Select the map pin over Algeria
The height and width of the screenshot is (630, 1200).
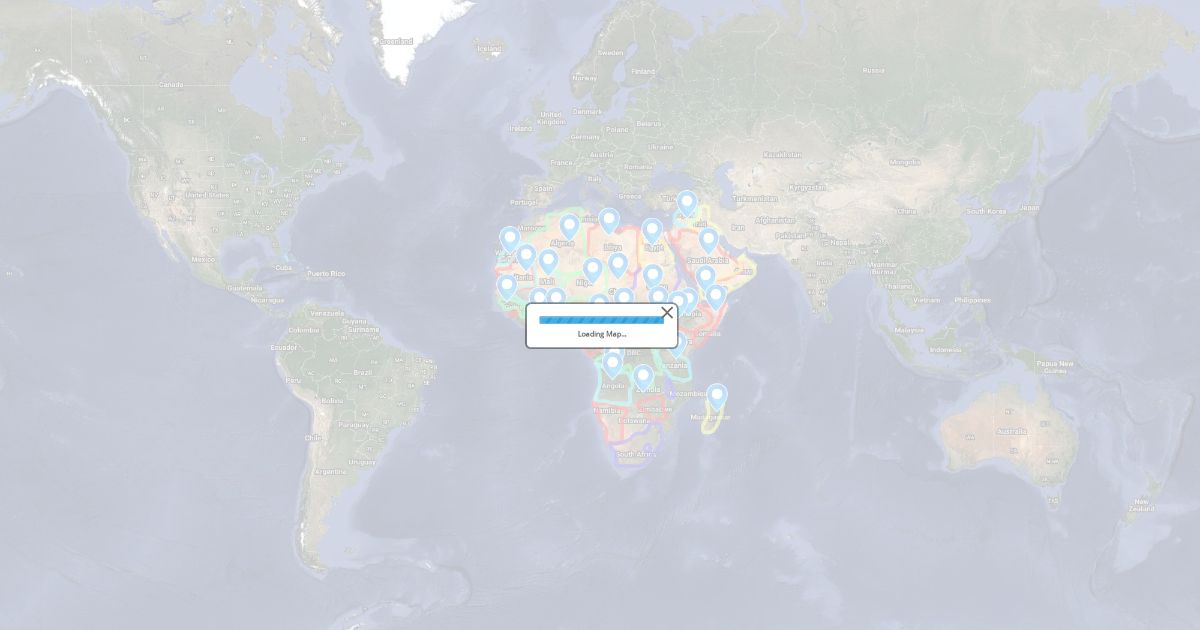[x=569, y=228]
